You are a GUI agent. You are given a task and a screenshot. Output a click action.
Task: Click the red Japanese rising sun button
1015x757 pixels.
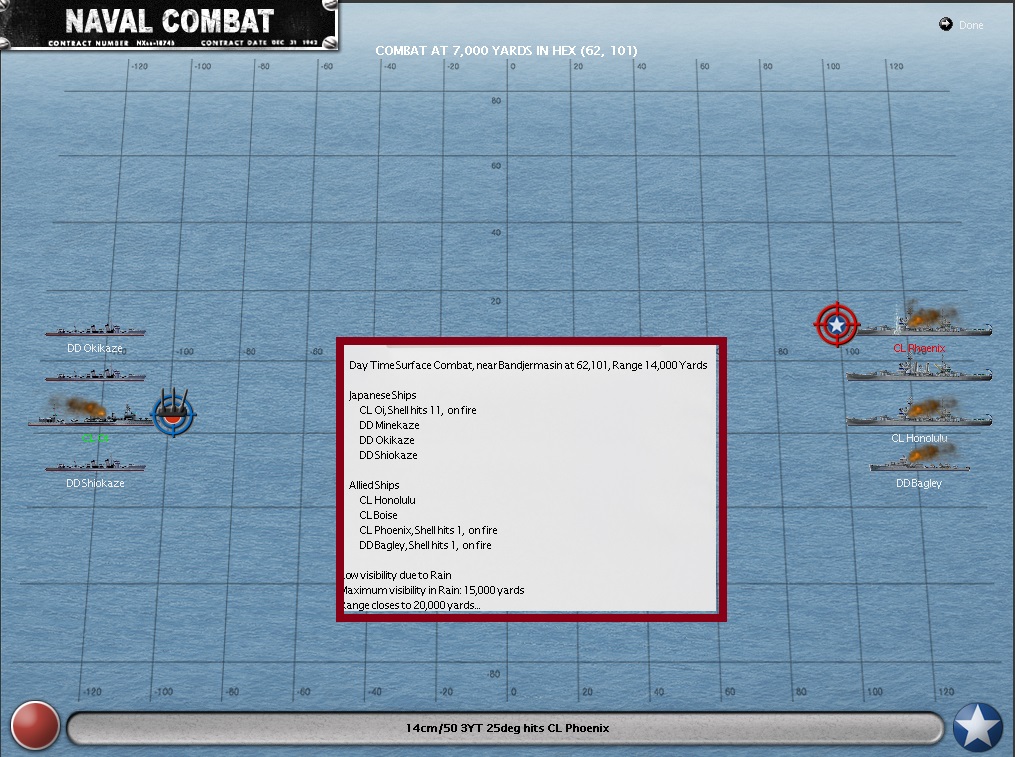click(35, 725)
